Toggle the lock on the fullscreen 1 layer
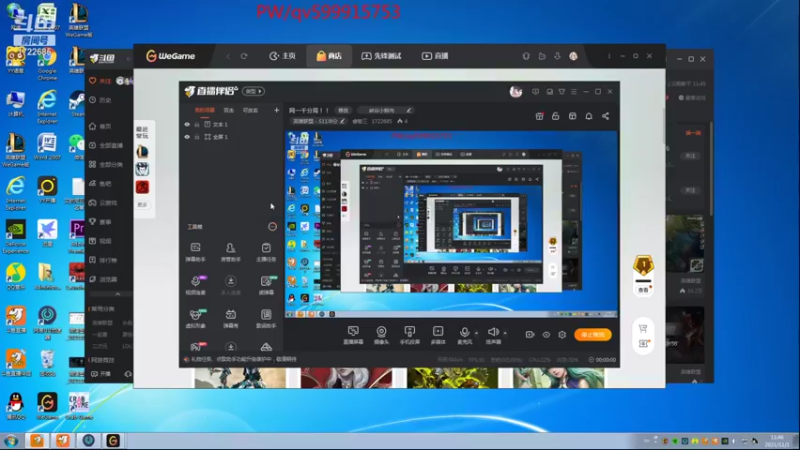The image size is (800, 450). tap(197, 137)
